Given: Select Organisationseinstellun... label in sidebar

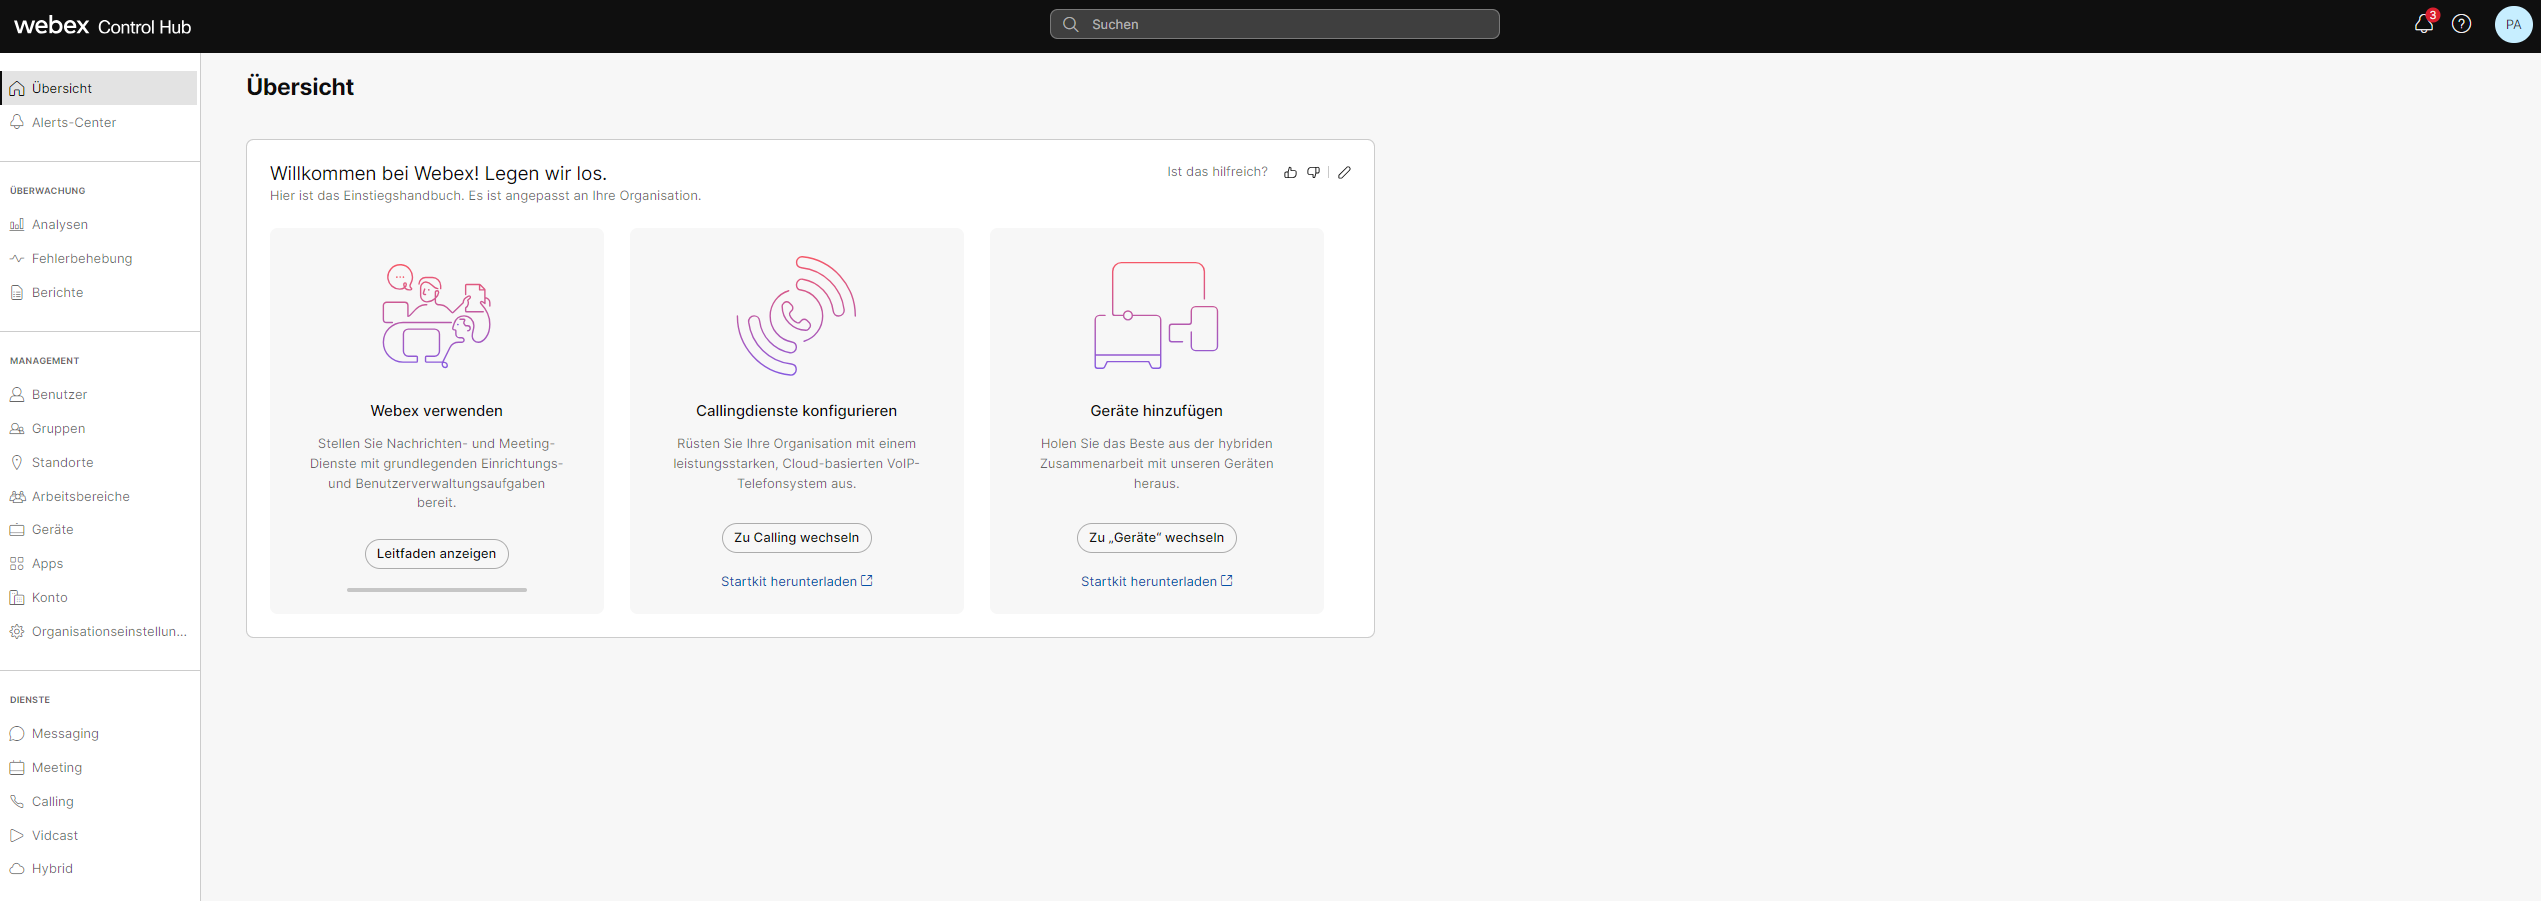Looking at the screenshot, I should click(x=110, y=632).
